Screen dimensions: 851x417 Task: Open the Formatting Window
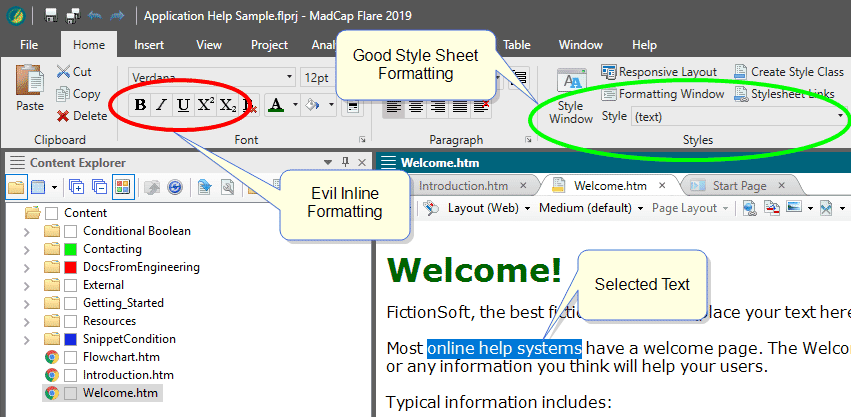tap(663, 94)
